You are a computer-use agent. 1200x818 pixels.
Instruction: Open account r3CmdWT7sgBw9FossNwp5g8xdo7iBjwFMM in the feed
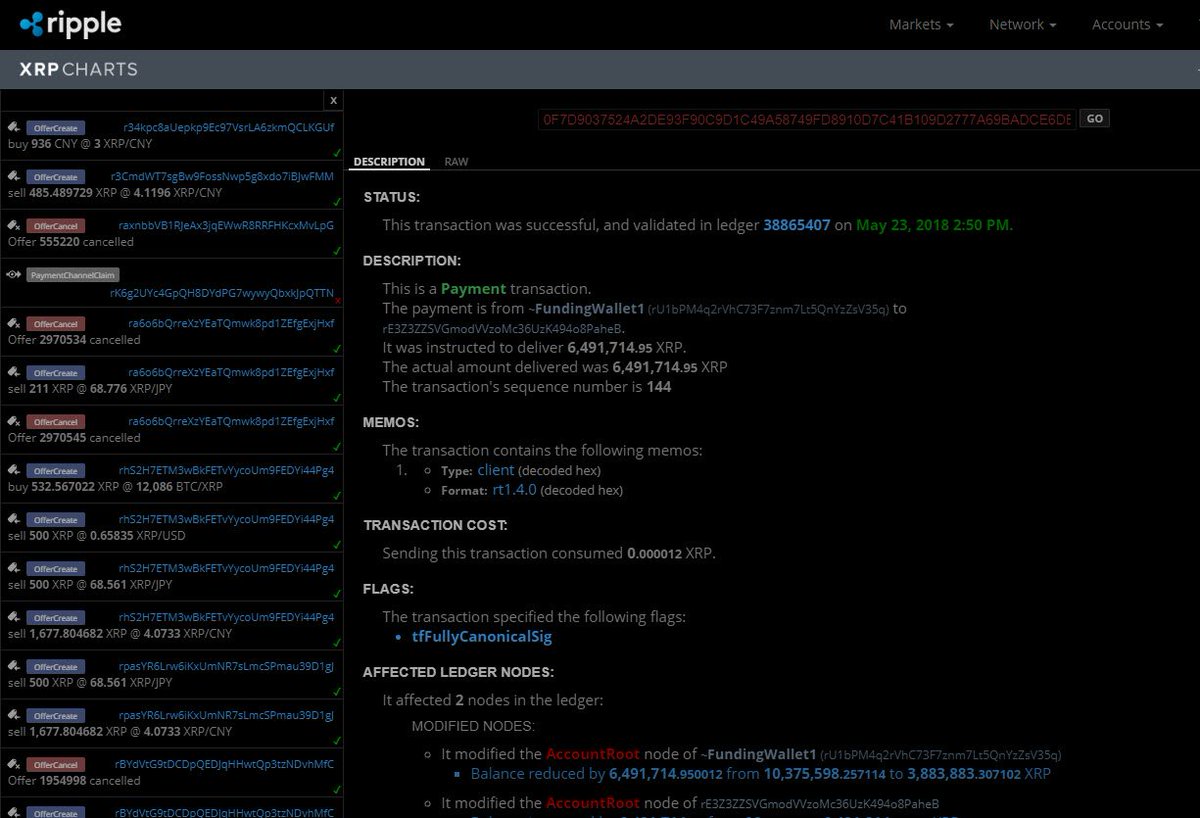click(x=222, y=177)
